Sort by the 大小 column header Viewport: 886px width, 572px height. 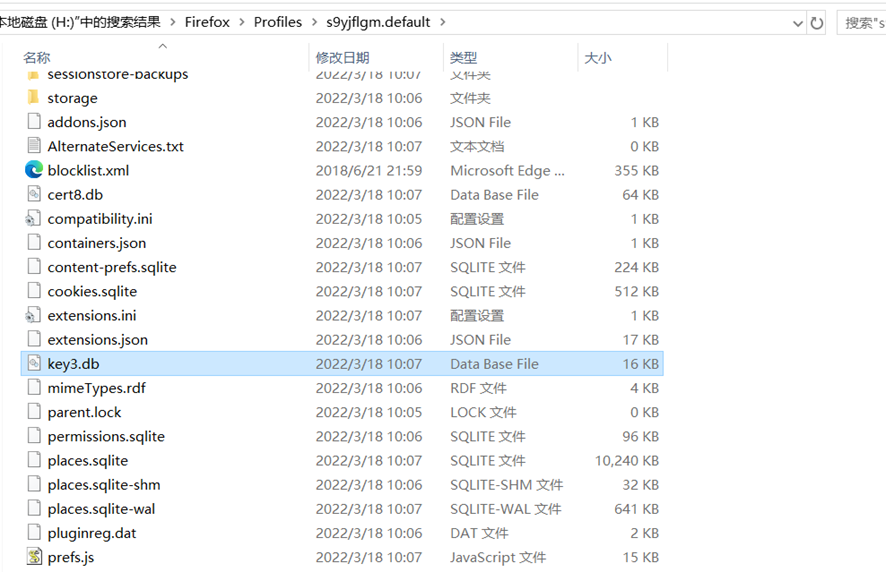click(x=597, y=58)
